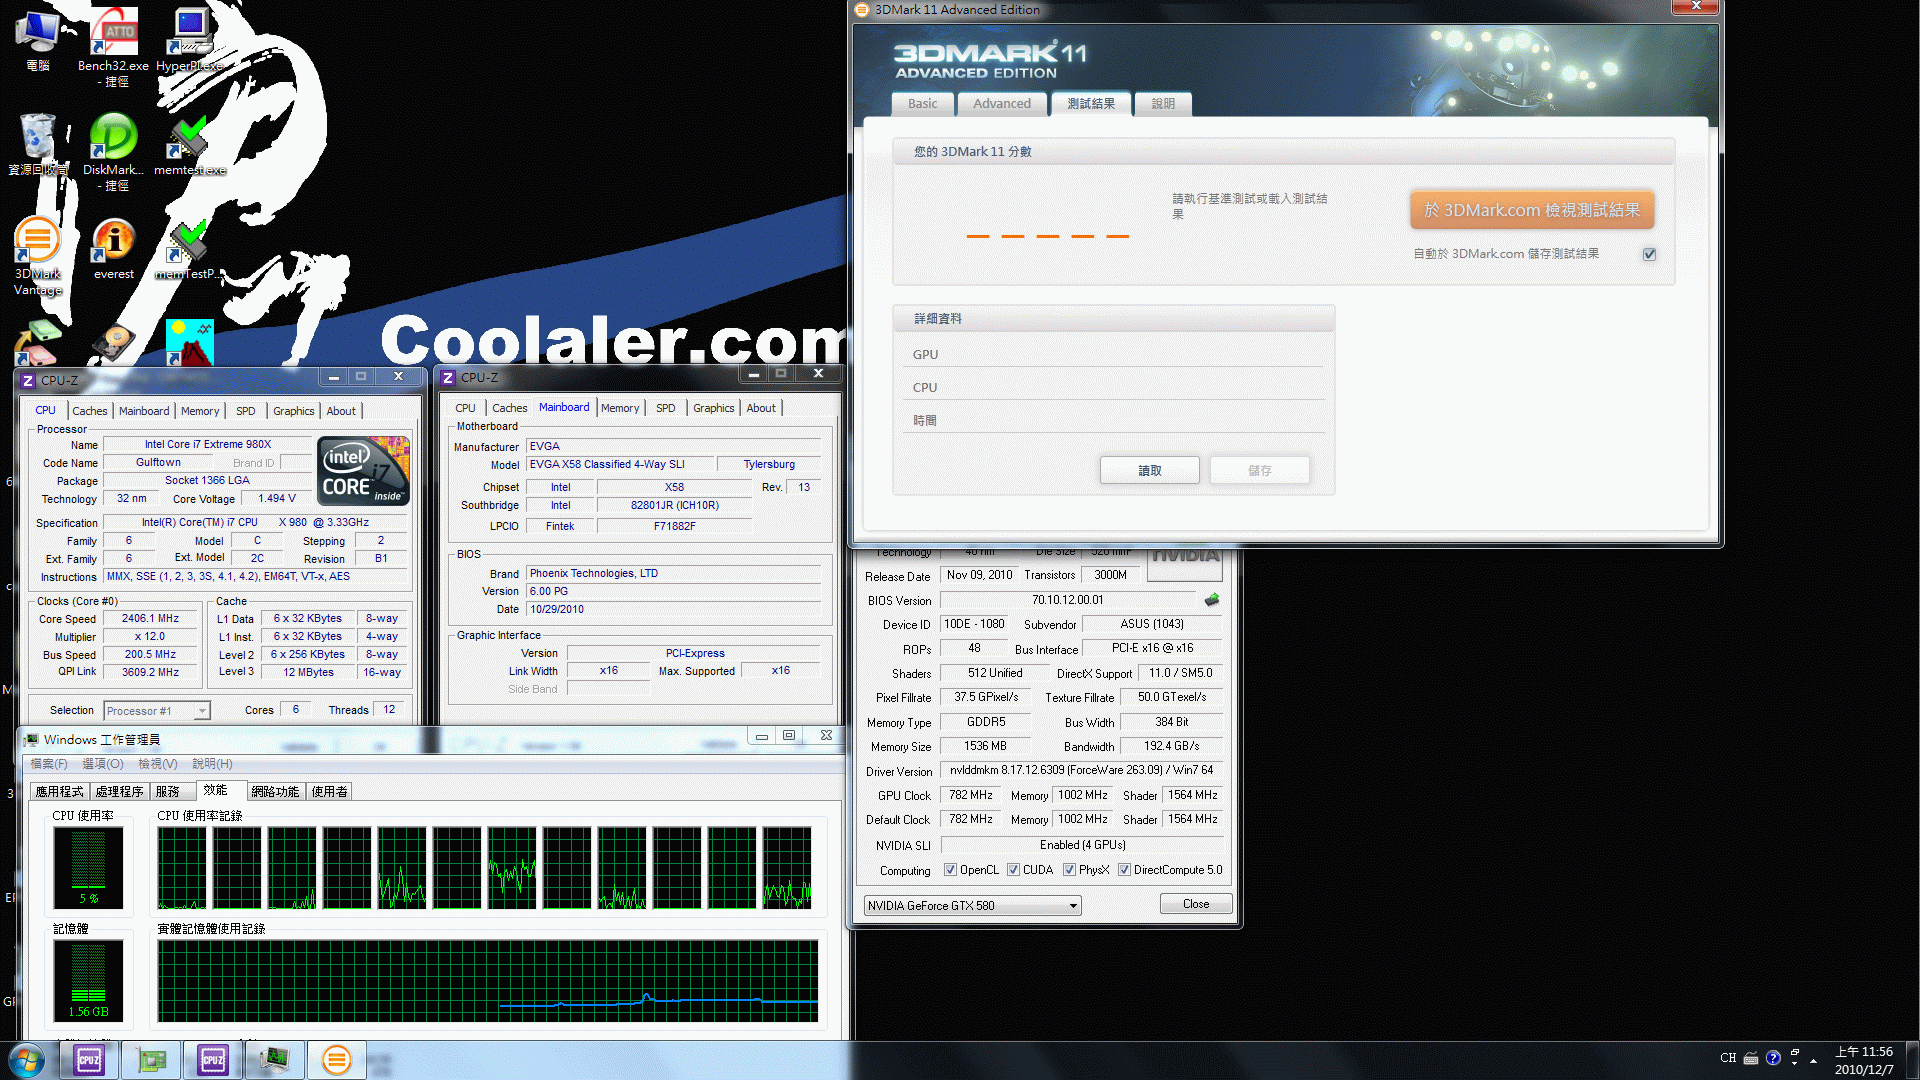The height and width of the screenshot is (1080, 1920).
Task: Click the CPU-Z processor tab
Action: point(47,410)
